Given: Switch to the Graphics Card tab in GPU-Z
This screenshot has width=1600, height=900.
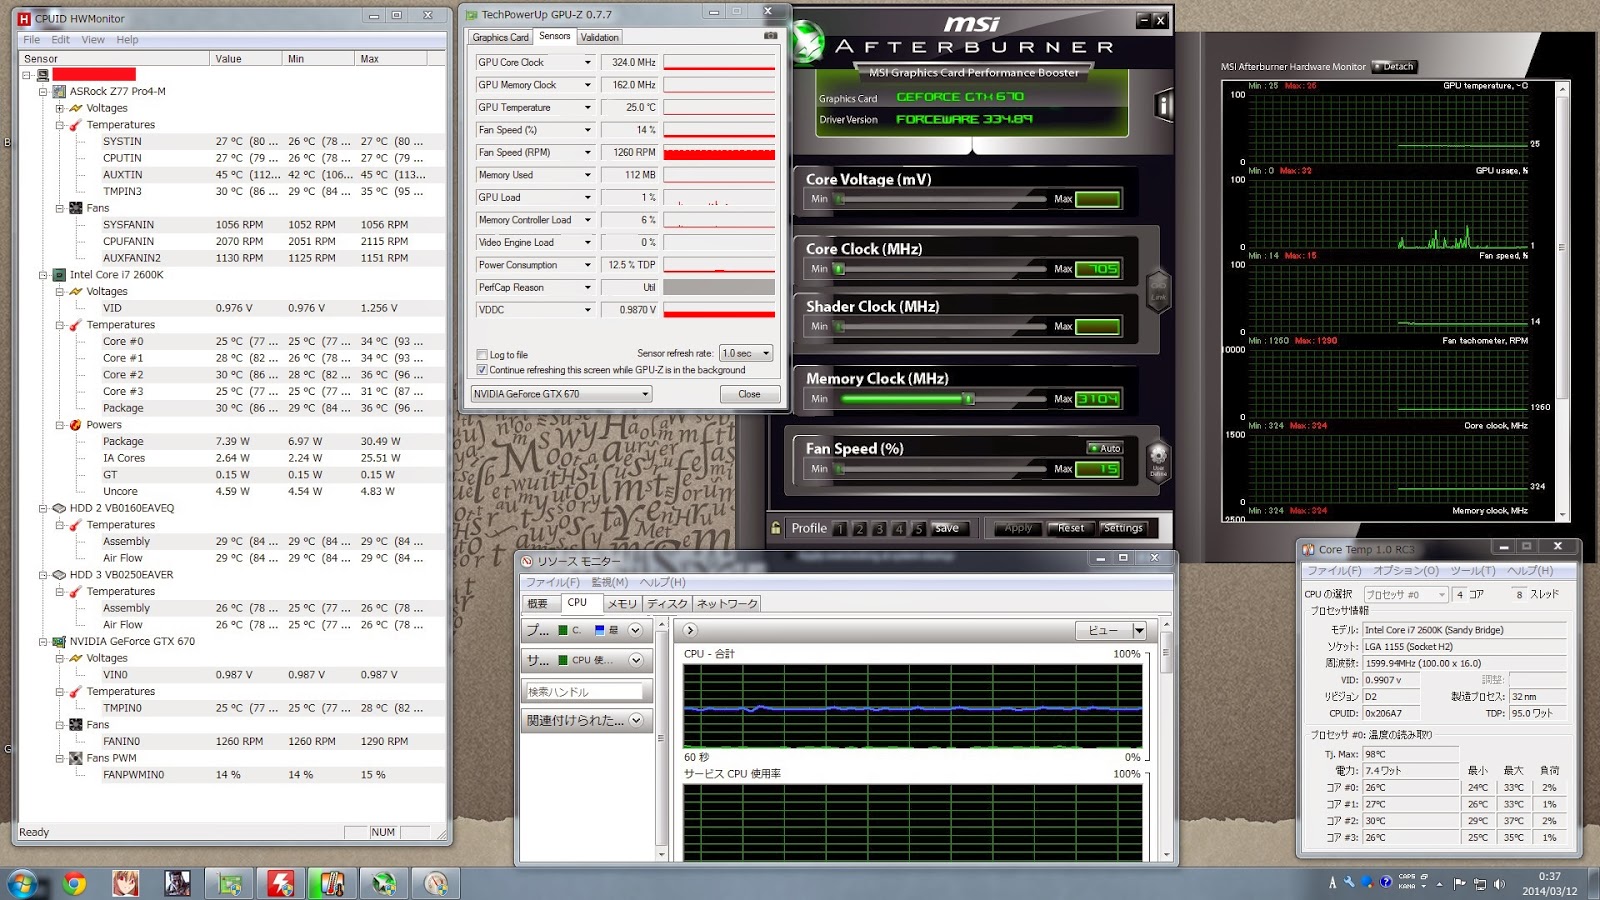Looking at the screenshot, I should [x=500, y=37].
